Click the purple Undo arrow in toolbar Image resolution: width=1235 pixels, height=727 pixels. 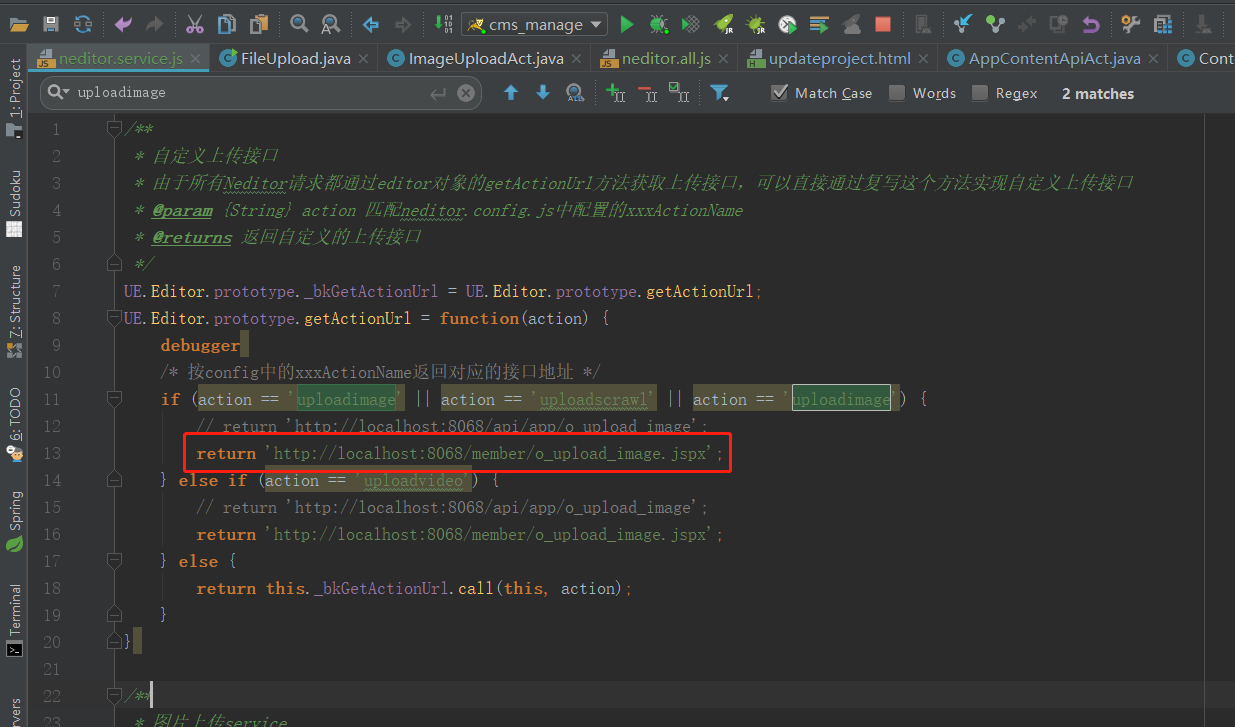[x=123, y=24]
